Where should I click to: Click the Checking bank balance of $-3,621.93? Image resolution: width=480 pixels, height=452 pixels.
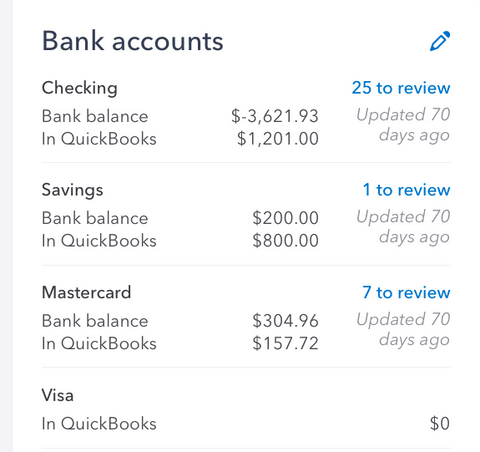click(275, 116)
